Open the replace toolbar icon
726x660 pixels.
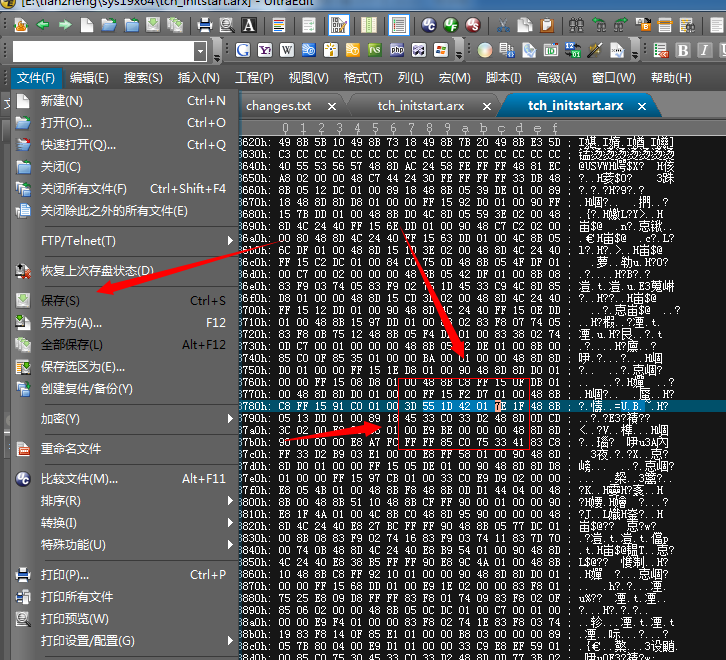[643, 25]
